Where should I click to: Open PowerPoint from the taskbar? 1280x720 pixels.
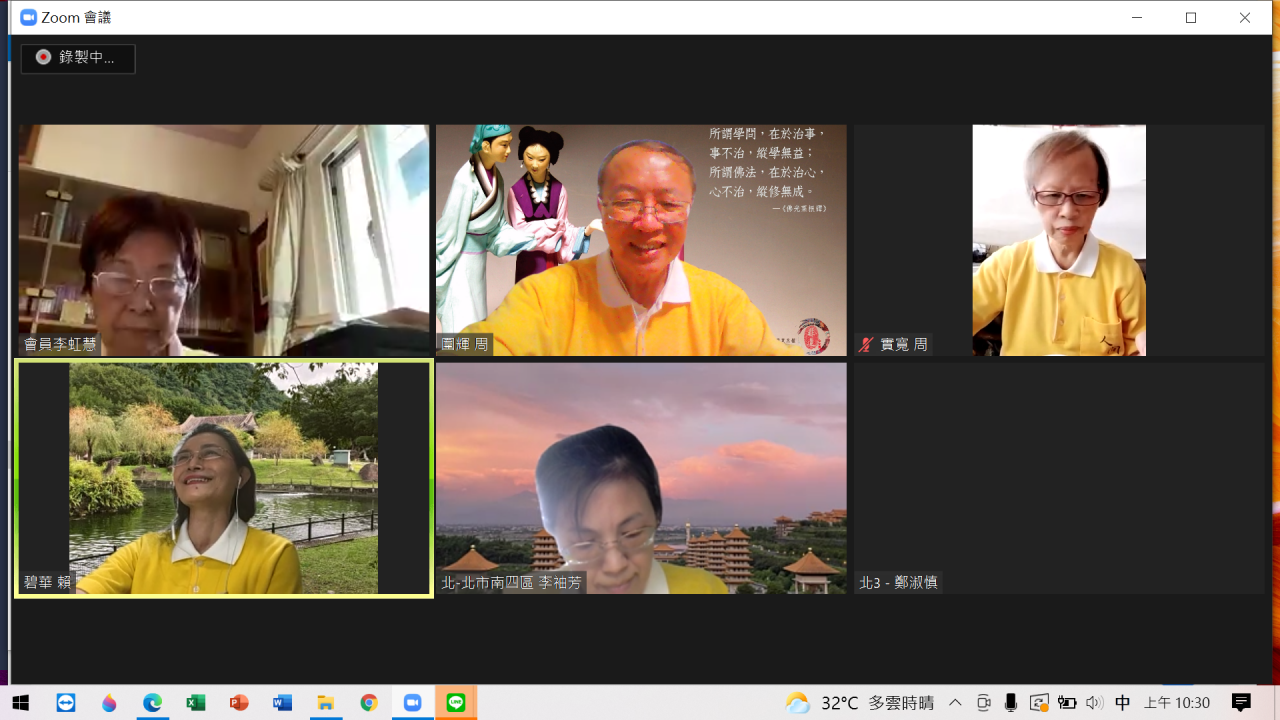(239, 703)
